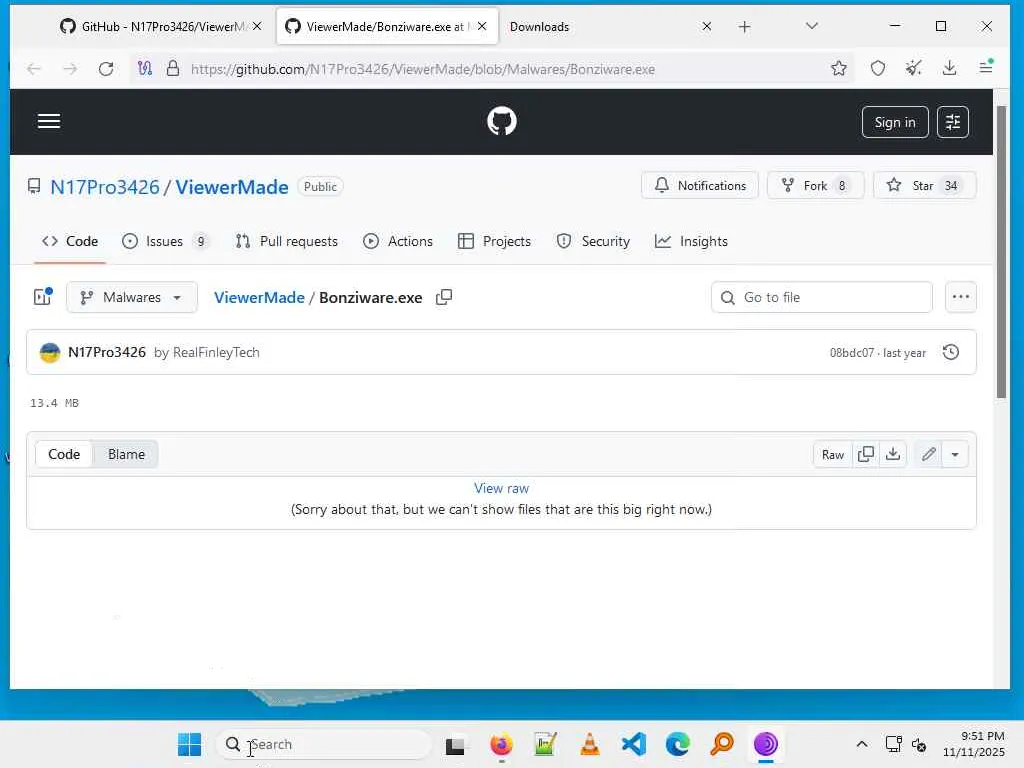This screenshot has width=1024, height=768.
Task: Go back to previous page
Action: pyautogui.click(x=34, y=69)
